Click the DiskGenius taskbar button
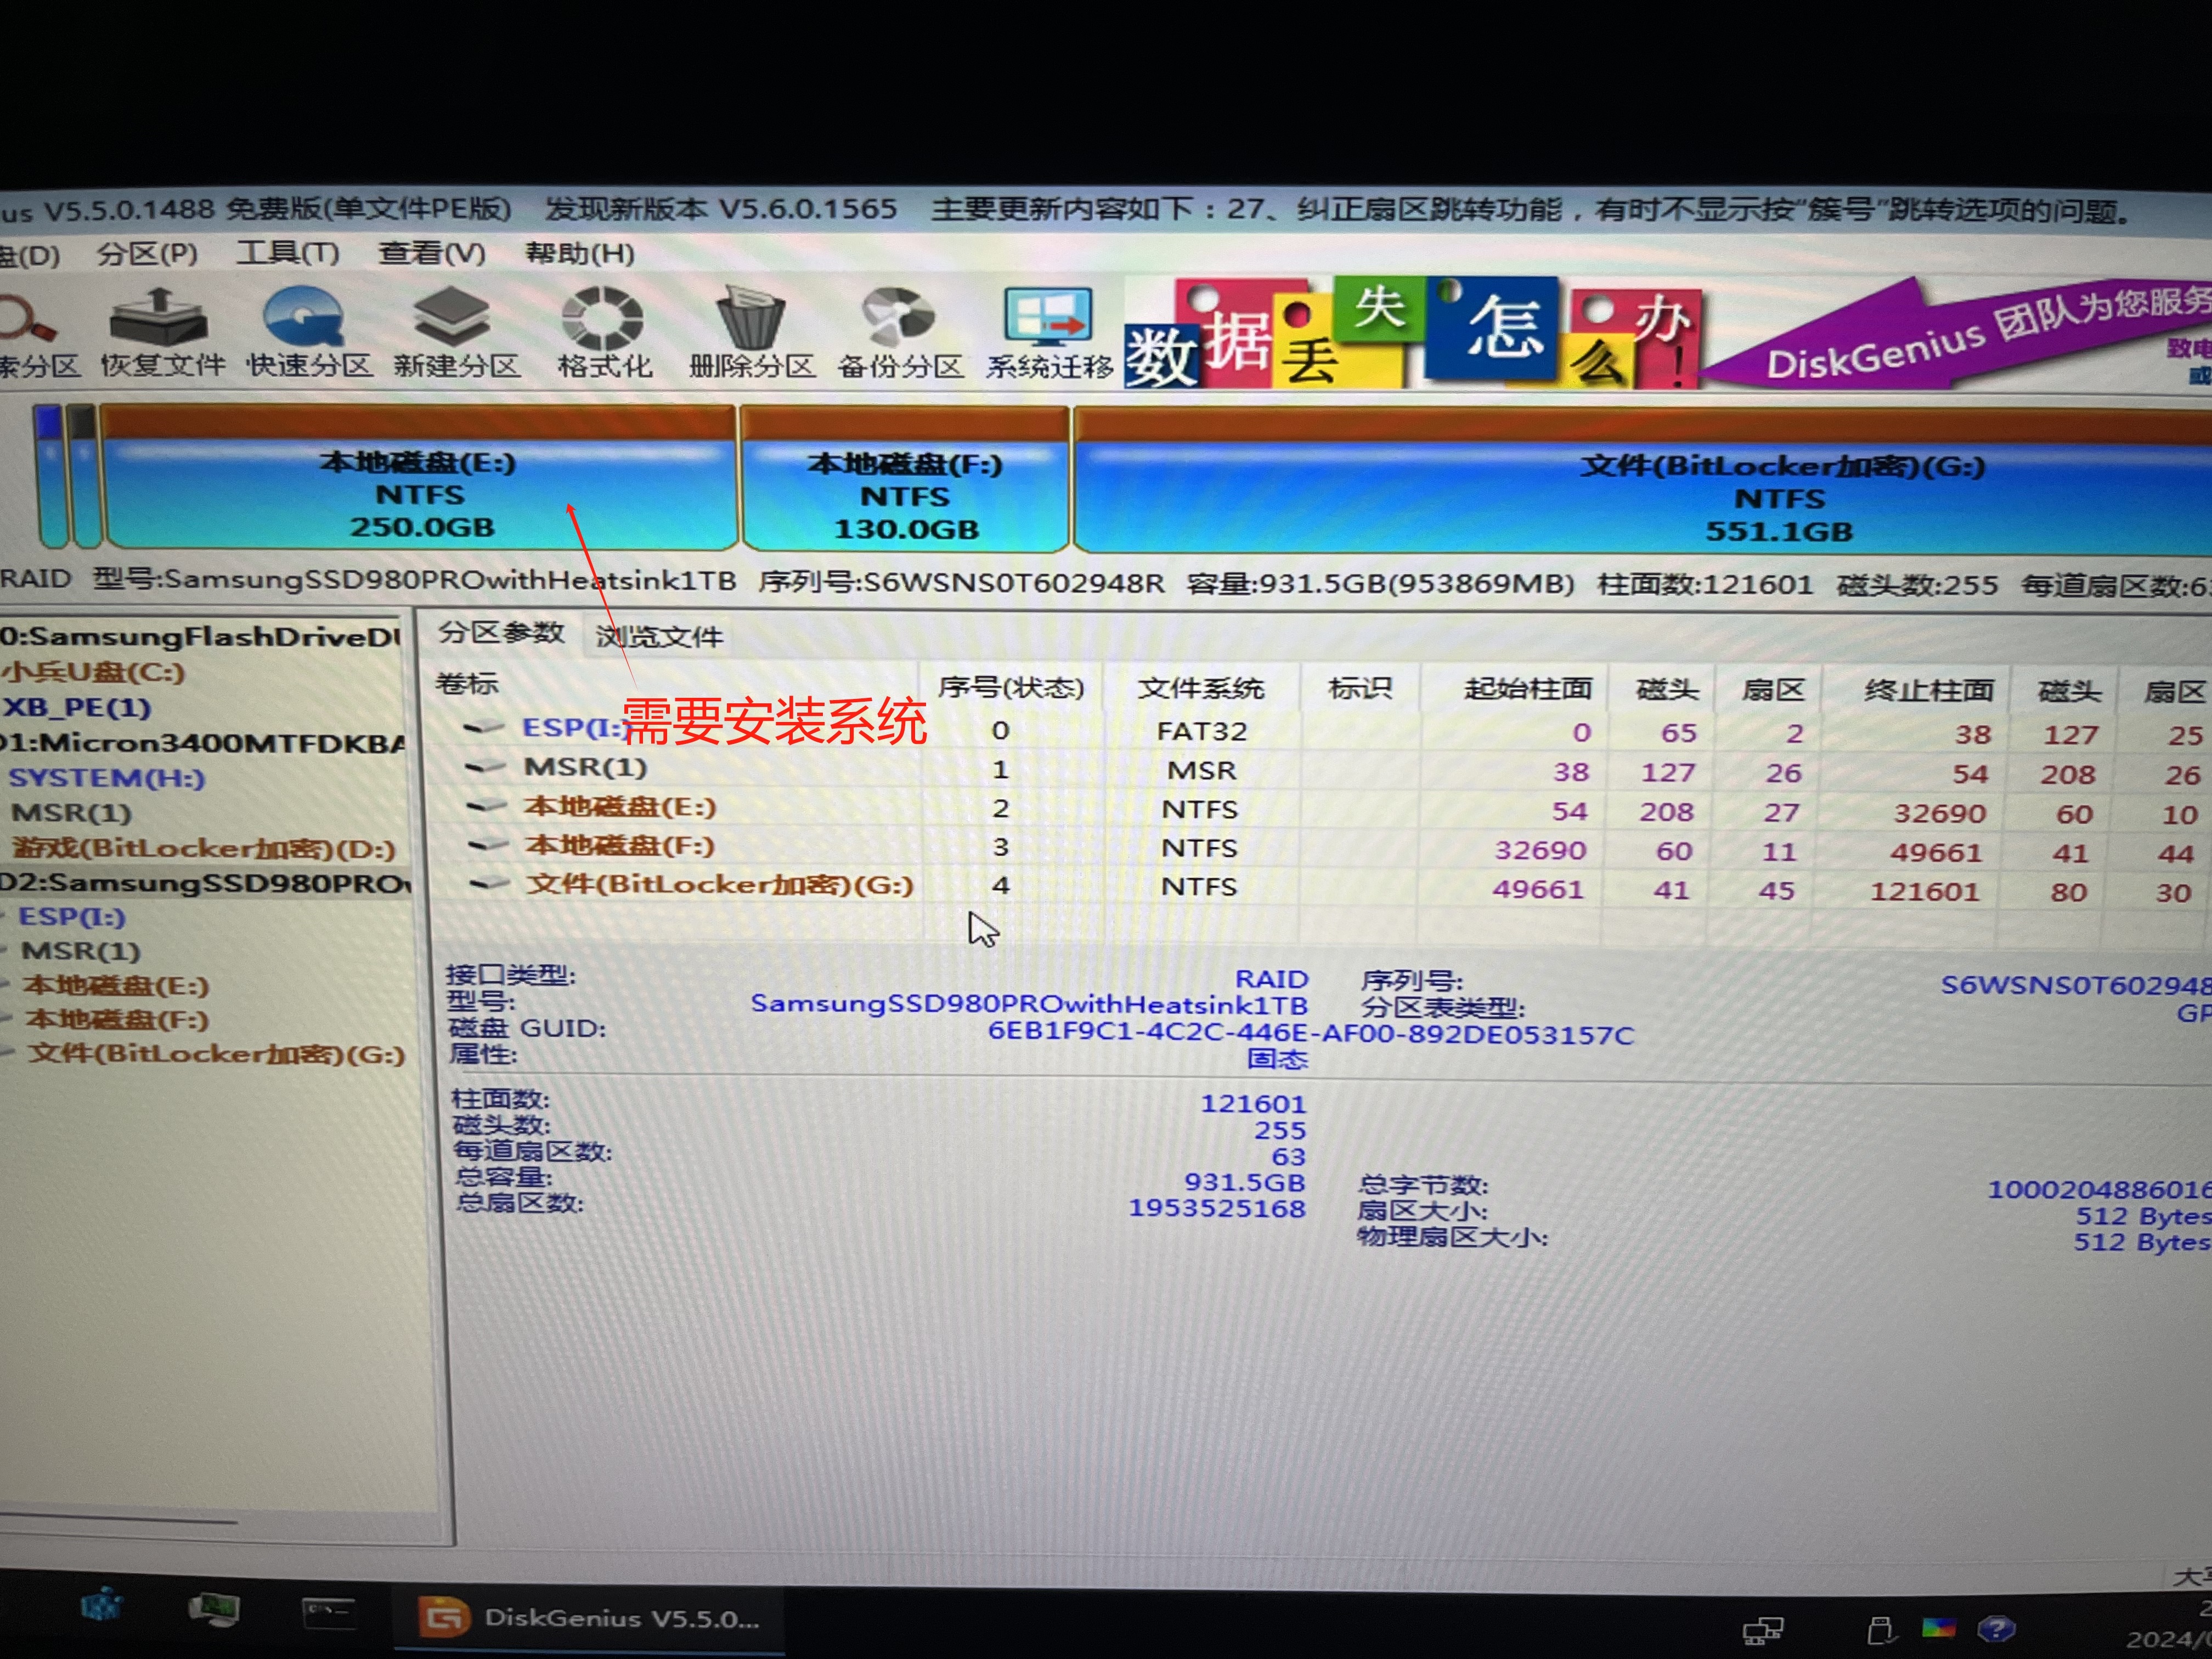This screenshot has width=2212, height=1659. (x=590, y=1618)
